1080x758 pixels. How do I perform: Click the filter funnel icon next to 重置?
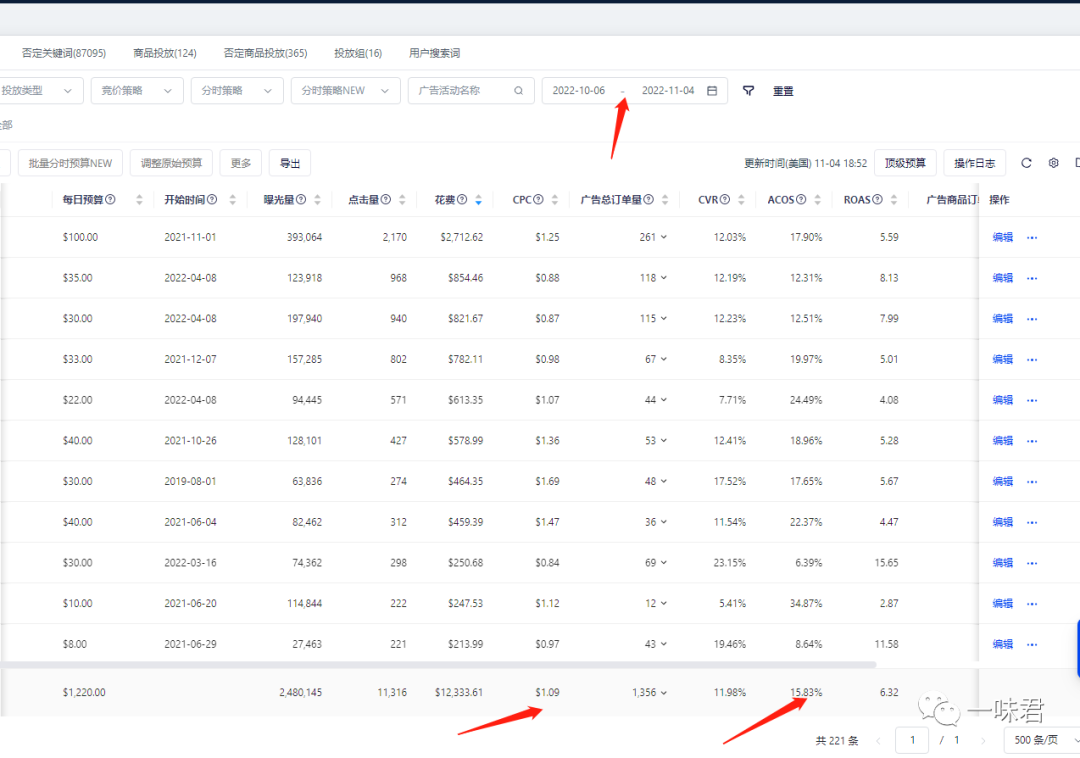pos(748,91)
